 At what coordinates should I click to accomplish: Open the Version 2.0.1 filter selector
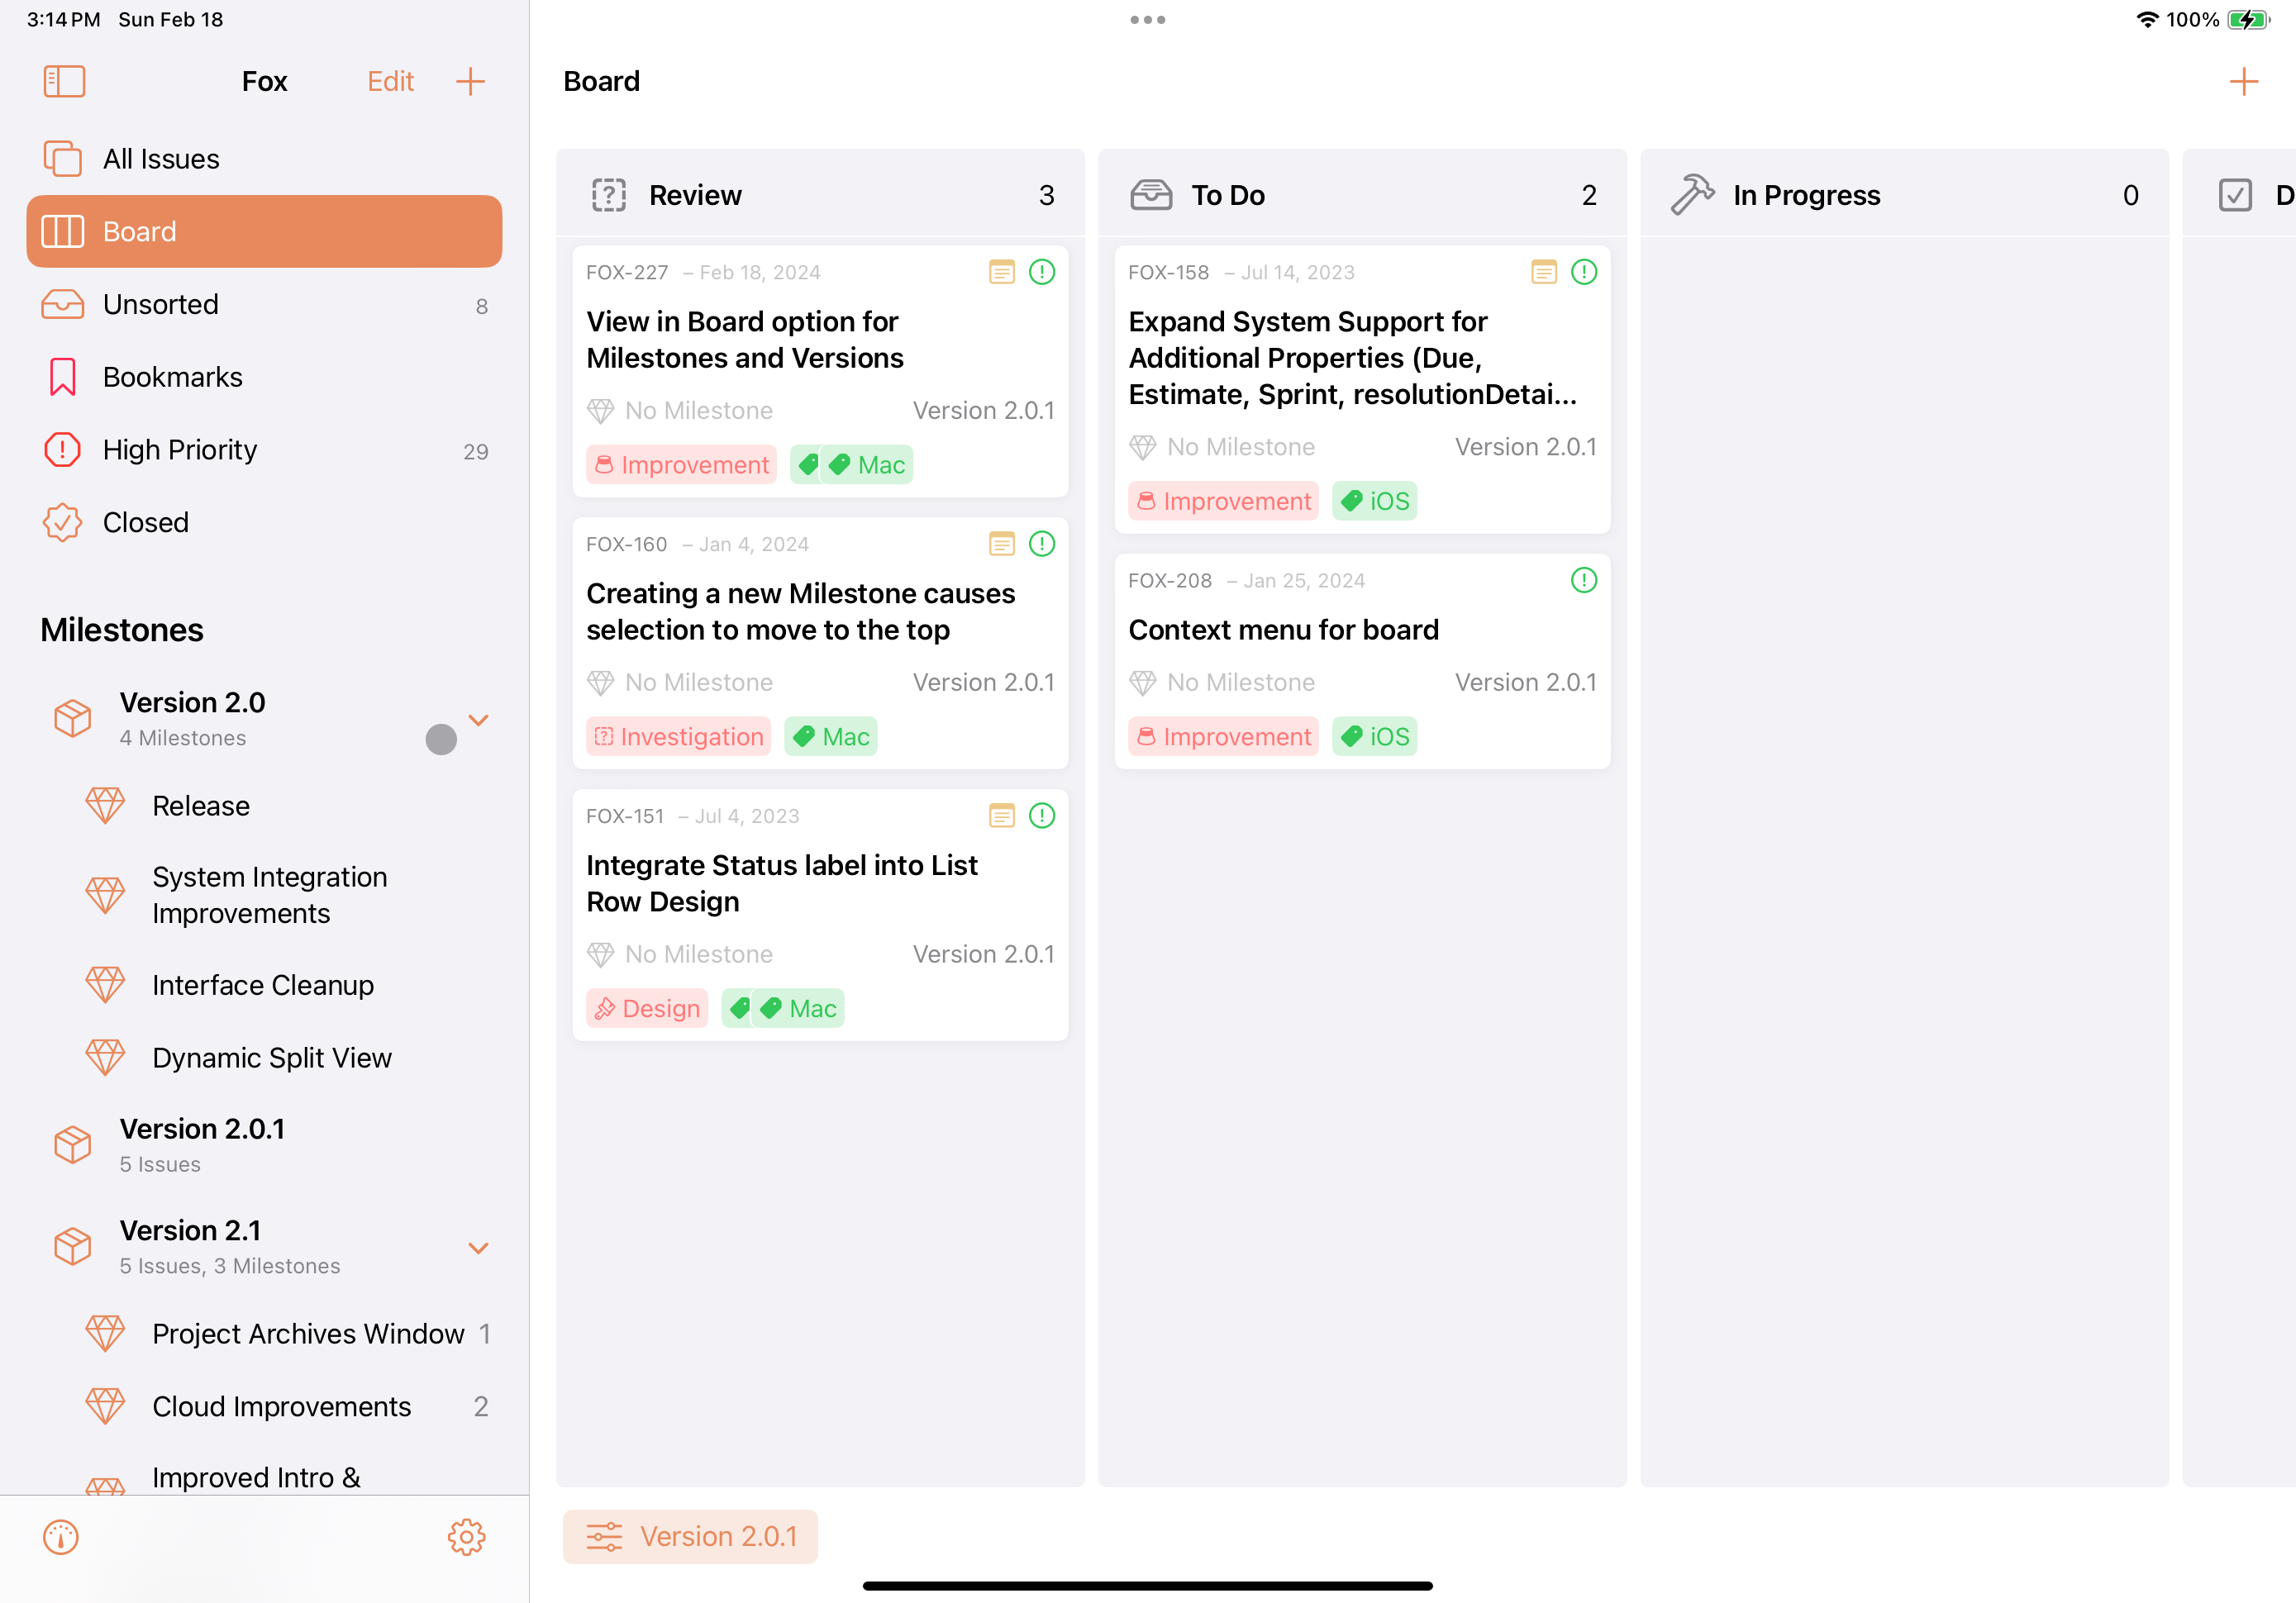pos(690,1536)
